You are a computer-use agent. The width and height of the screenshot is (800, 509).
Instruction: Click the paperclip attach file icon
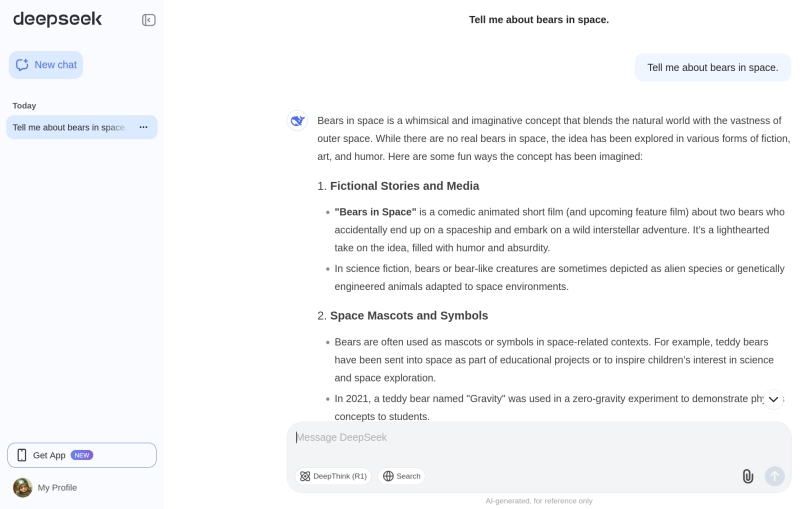747,476
